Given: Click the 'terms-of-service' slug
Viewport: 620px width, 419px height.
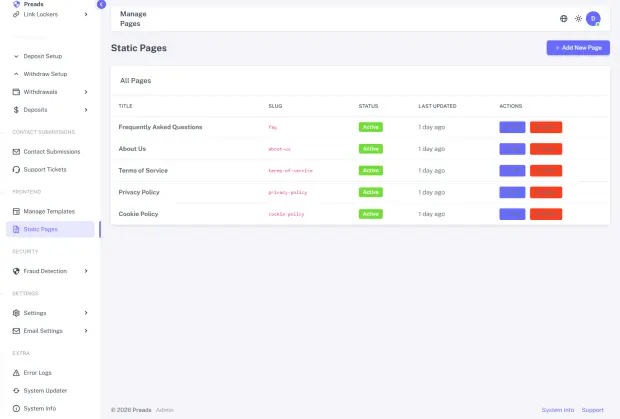Looking at the screenshot, I should point(290,171).
